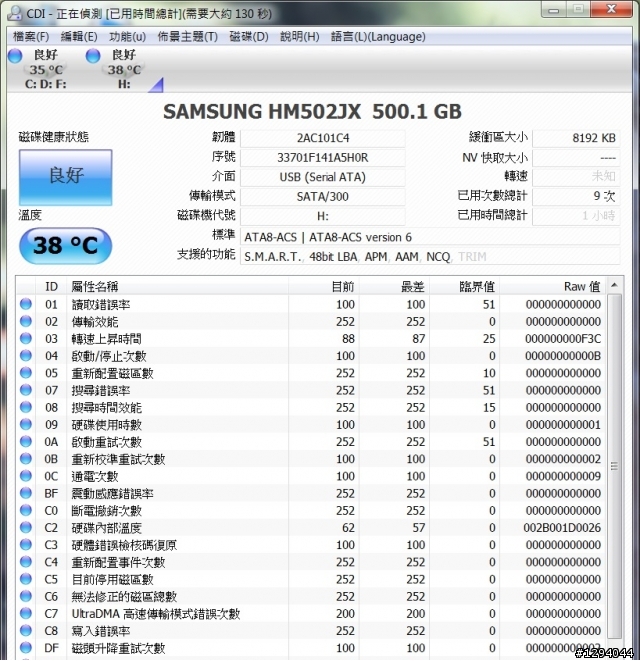Viewport: 640px width, 661px height.
Task: Click status icon for attribute C7 UltraDMA
Action: 26,613
